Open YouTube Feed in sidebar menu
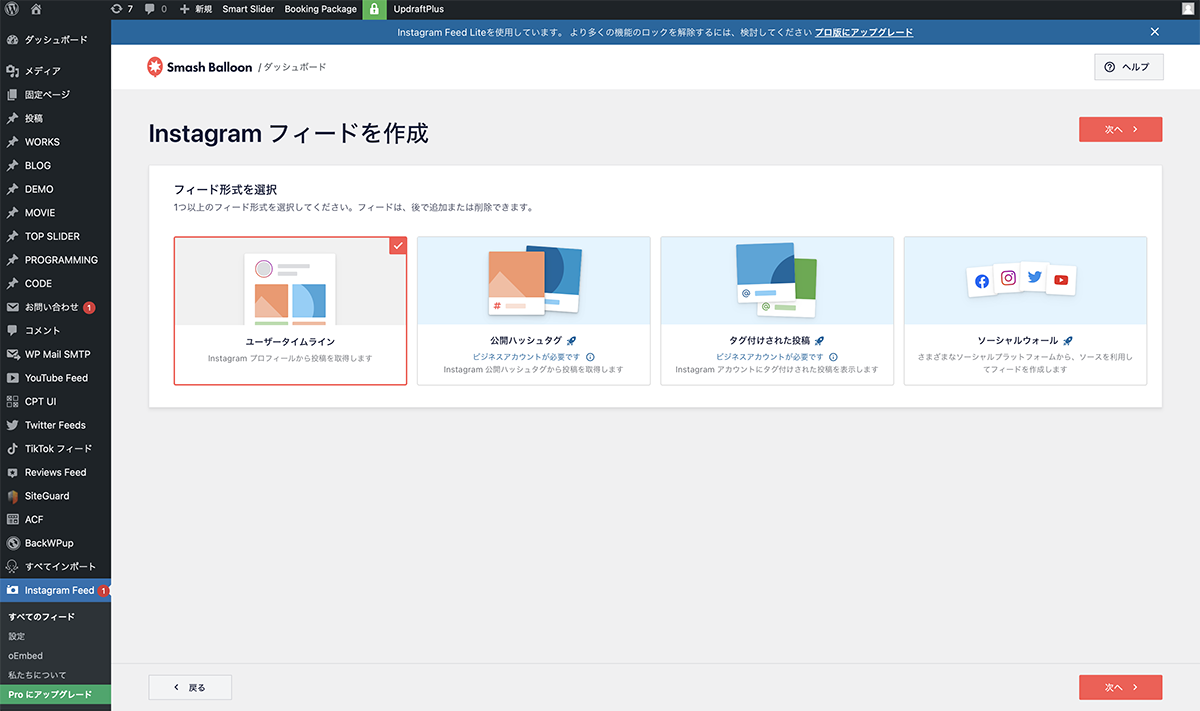 point(56,378)
